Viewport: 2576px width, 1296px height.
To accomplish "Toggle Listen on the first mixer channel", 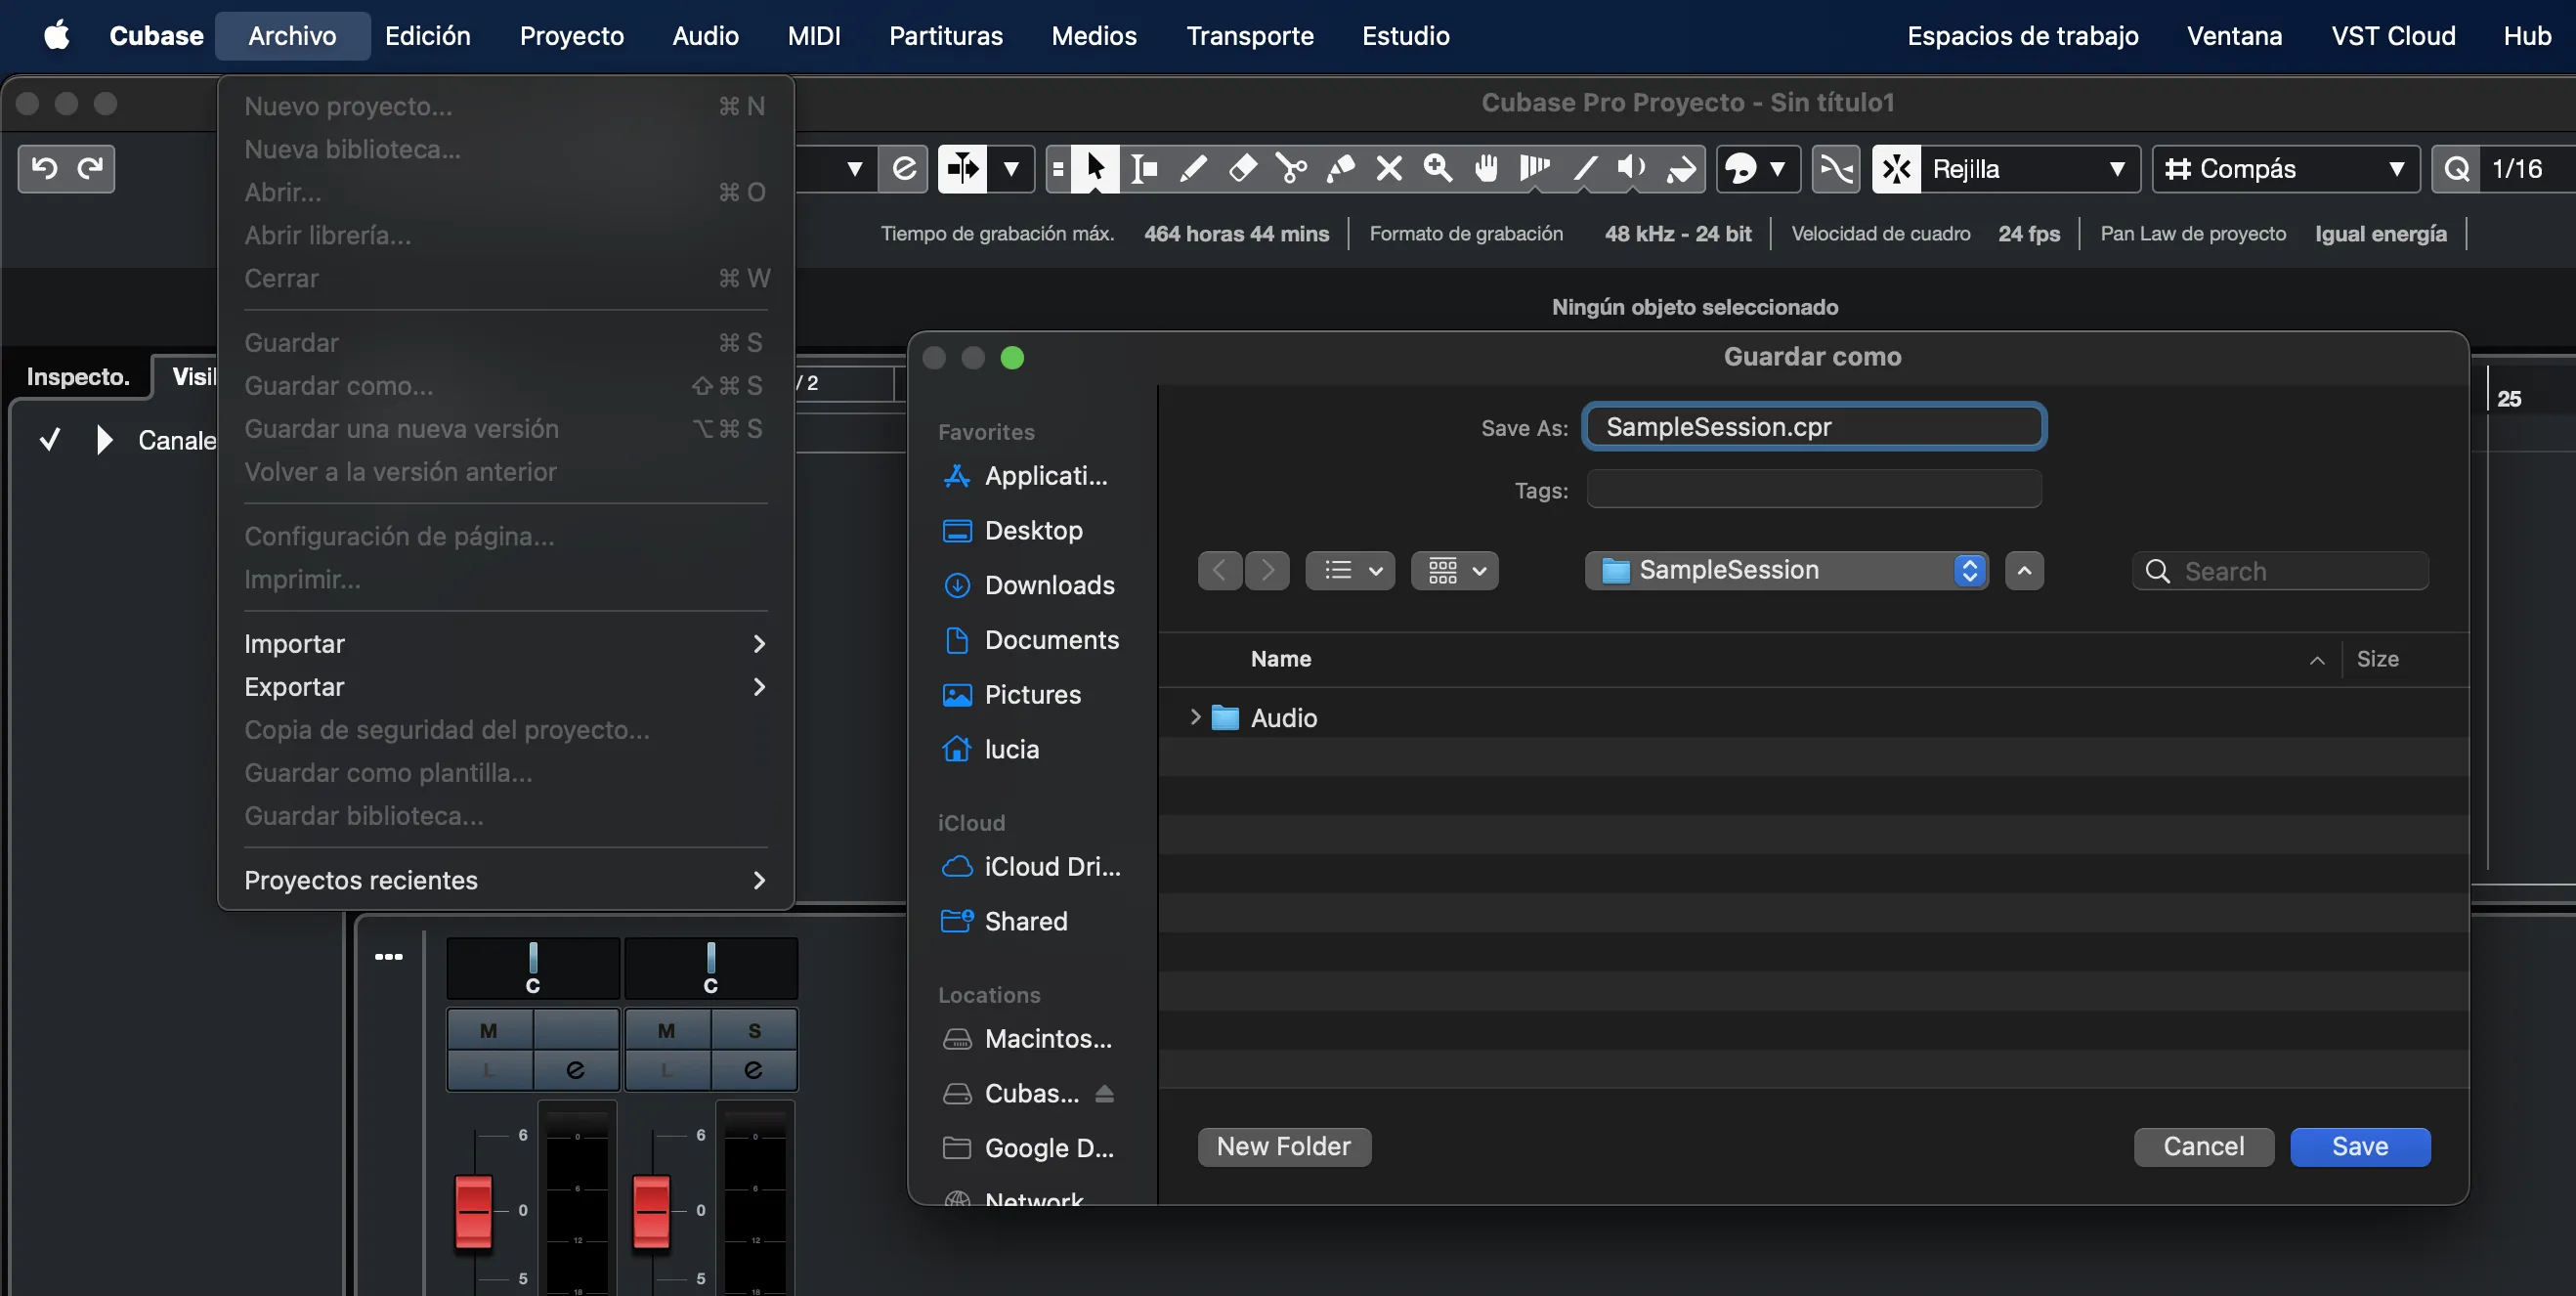I will coord(488,1070).
